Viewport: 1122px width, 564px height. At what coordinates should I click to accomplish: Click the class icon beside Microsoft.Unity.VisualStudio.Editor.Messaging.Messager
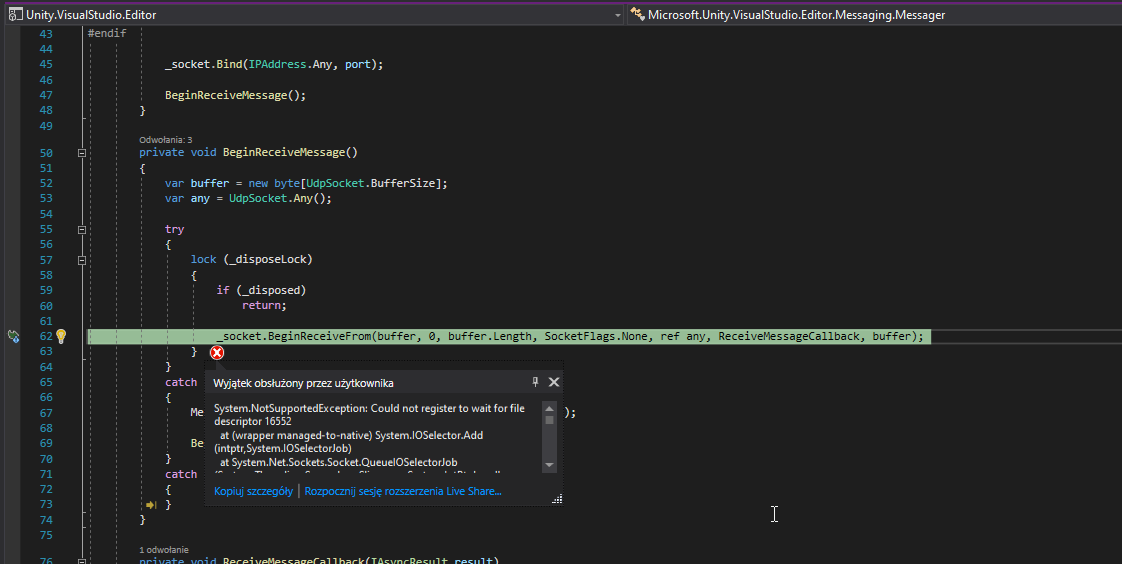[638, 14]
